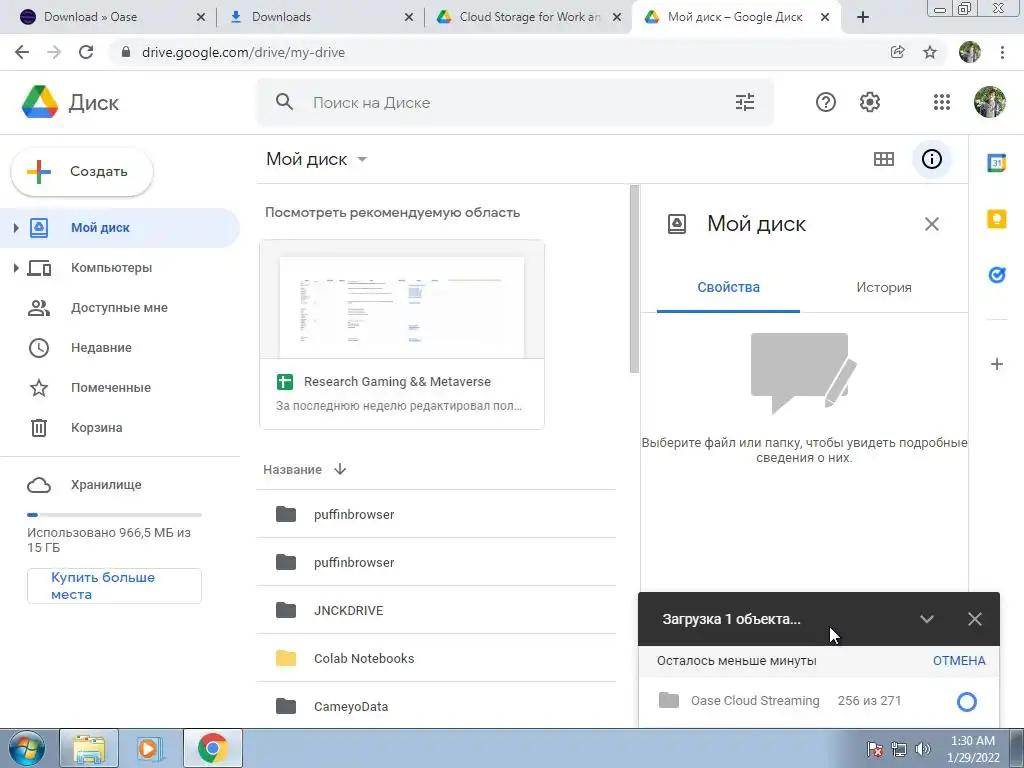Click the address bar URL
Image resolution: width=1024 pixels, height=768 pixels.
tap(243, 52)
